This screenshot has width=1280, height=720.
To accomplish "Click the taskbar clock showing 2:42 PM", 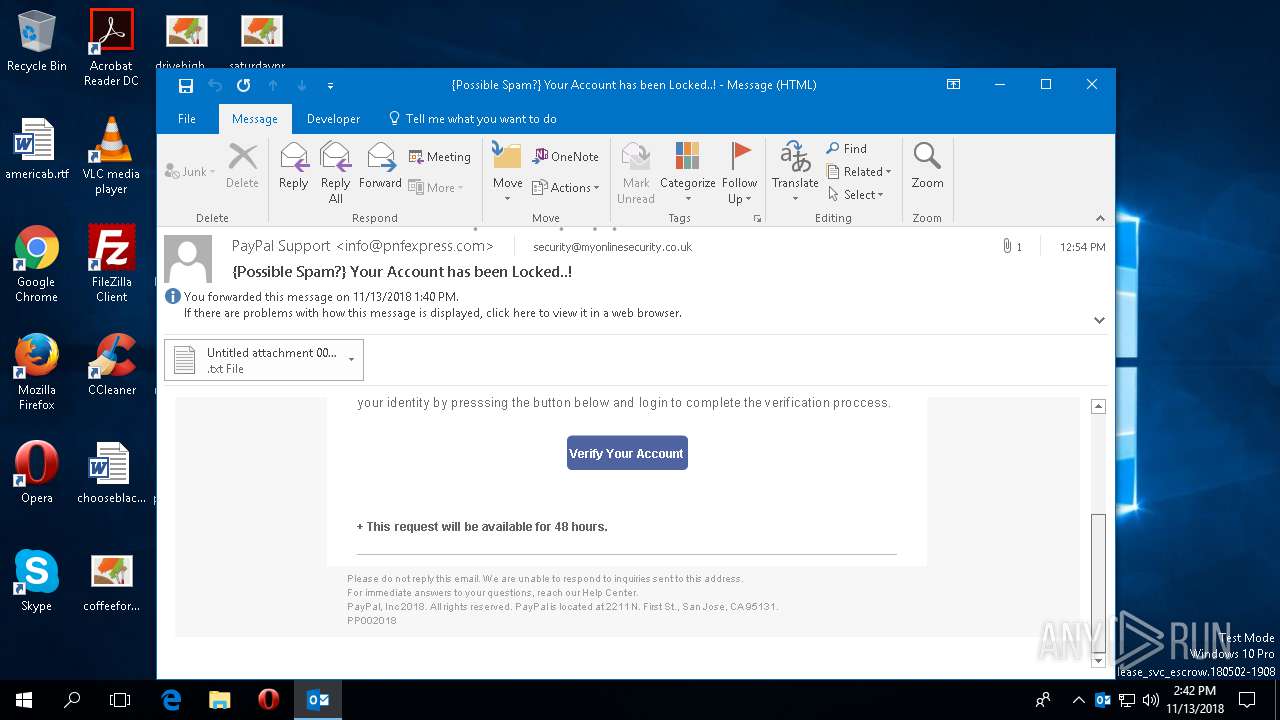I will pos(1194,700).
